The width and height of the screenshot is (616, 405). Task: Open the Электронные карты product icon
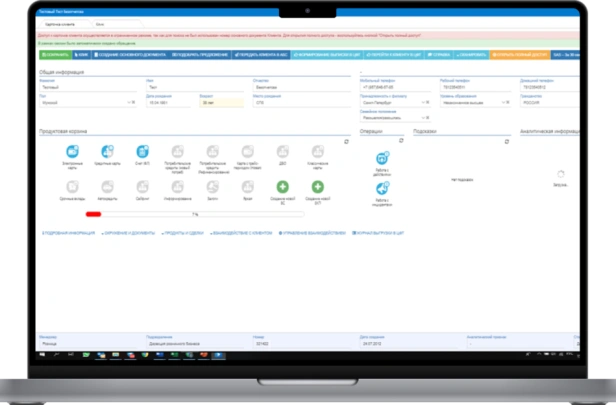[72, 151]
